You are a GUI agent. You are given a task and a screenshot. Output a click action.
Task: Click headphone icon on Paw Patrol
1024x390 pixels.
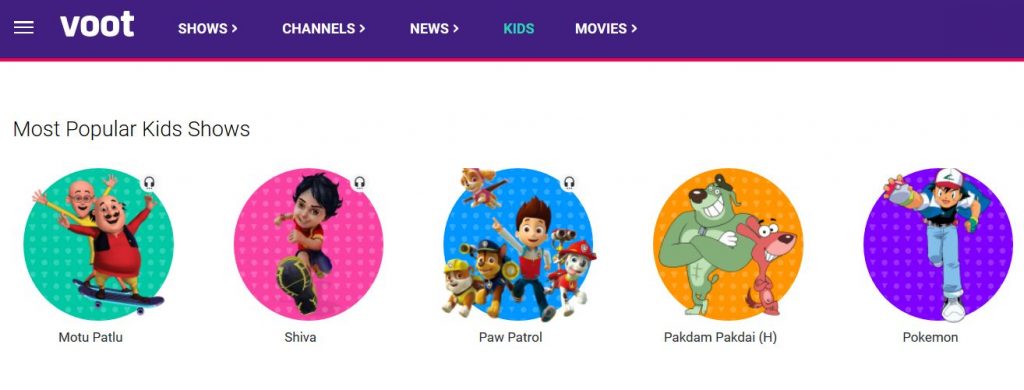[x=569, y=183]
